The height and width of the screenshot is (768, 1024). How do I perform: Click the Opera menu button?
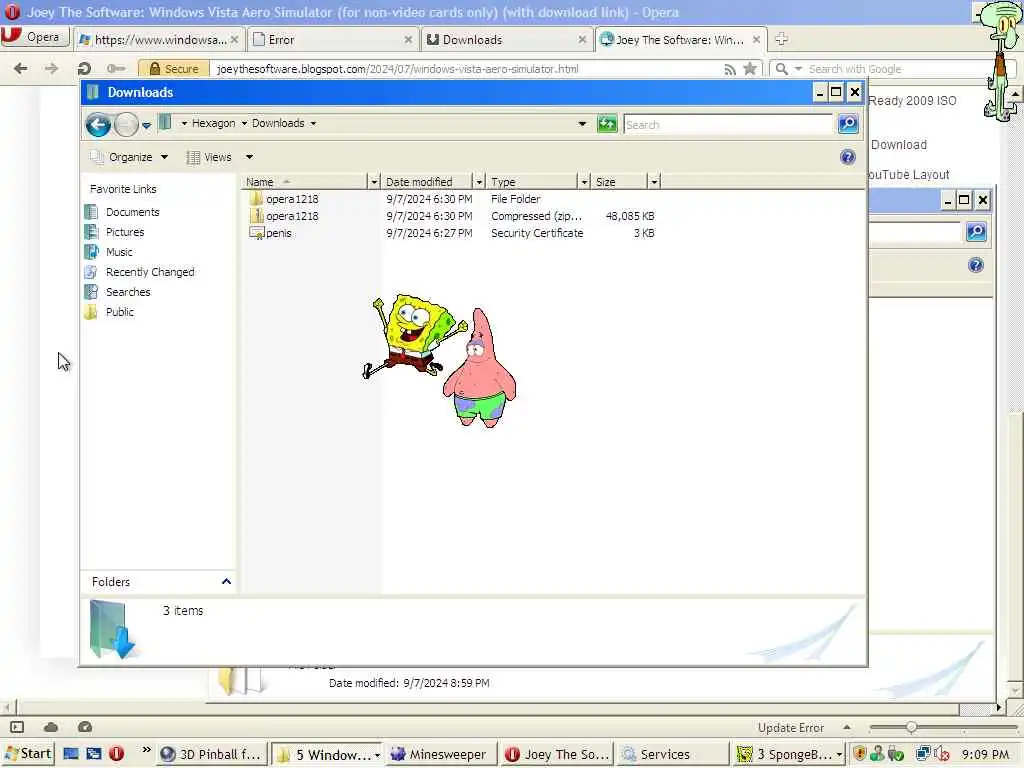[34, 37]
